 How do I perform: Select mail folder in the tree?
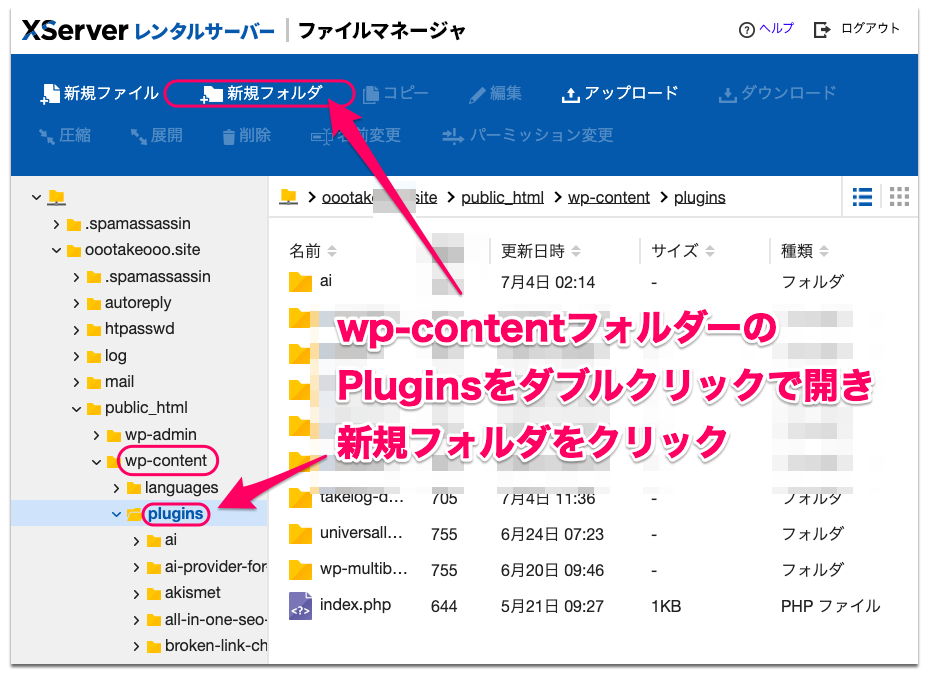[119, 381]
